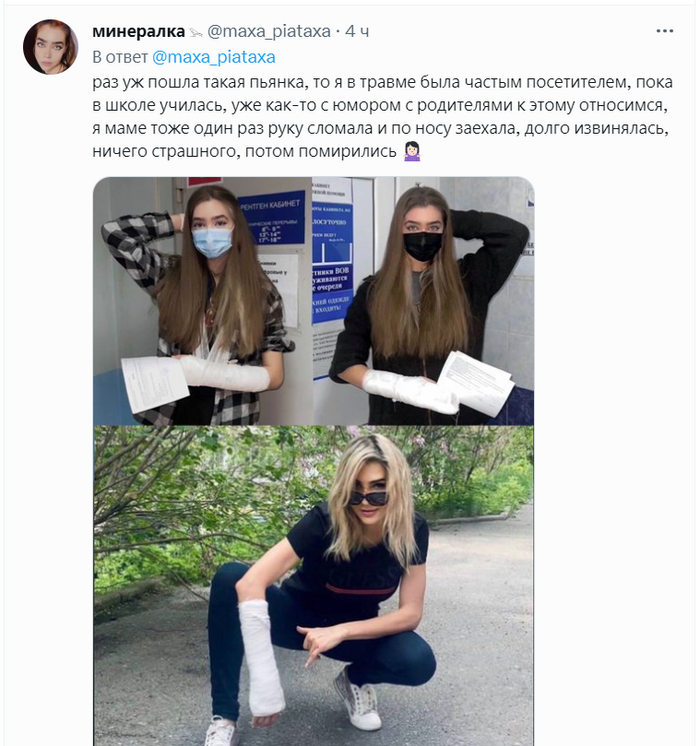
Task: Click the line "ничего страшного, потом помирились"
Action: pyautogui.click(x=245, y=151)
